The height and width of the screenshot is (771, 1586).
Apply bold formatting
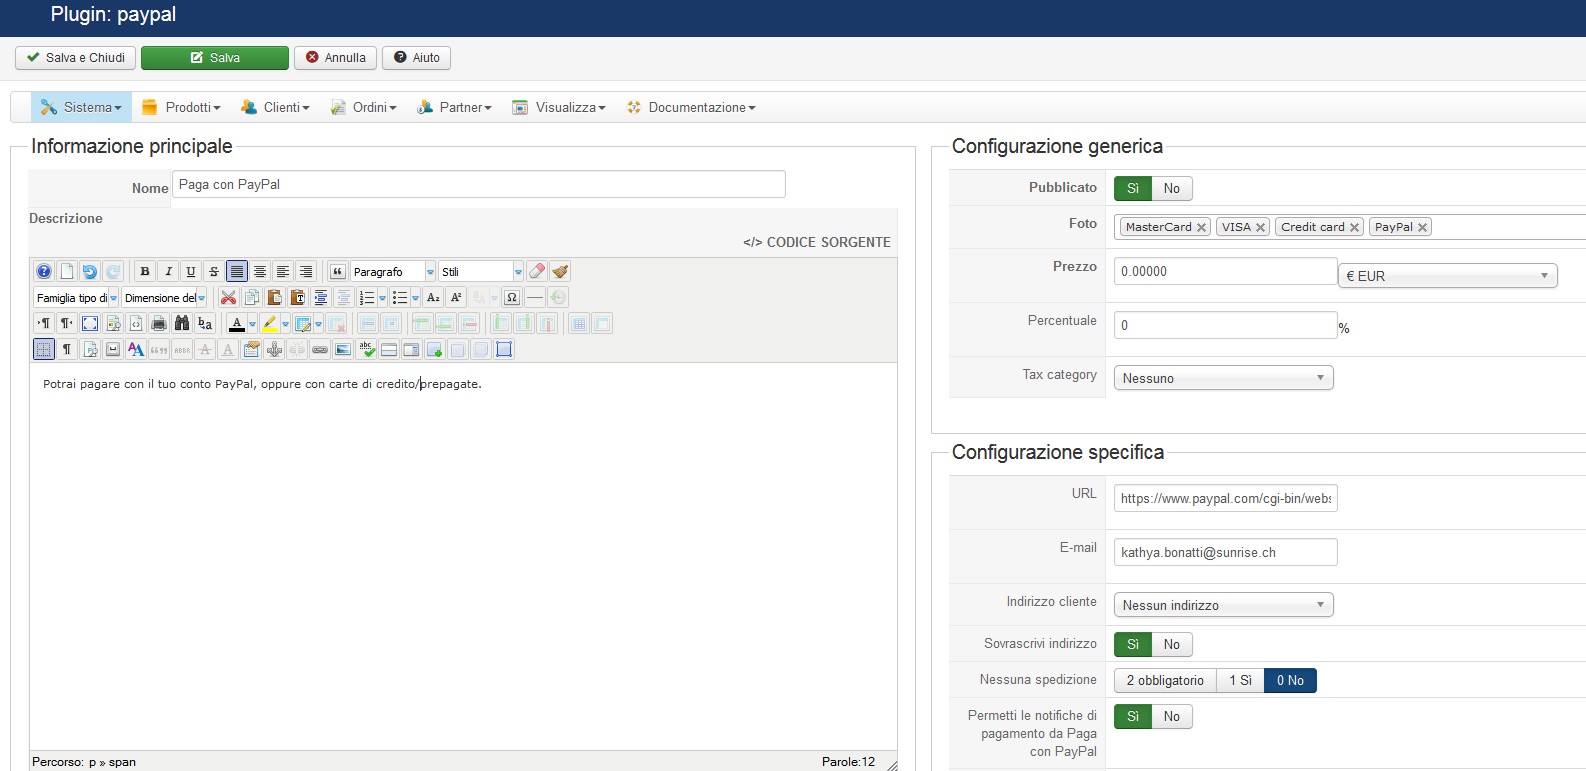click(145, 271)
